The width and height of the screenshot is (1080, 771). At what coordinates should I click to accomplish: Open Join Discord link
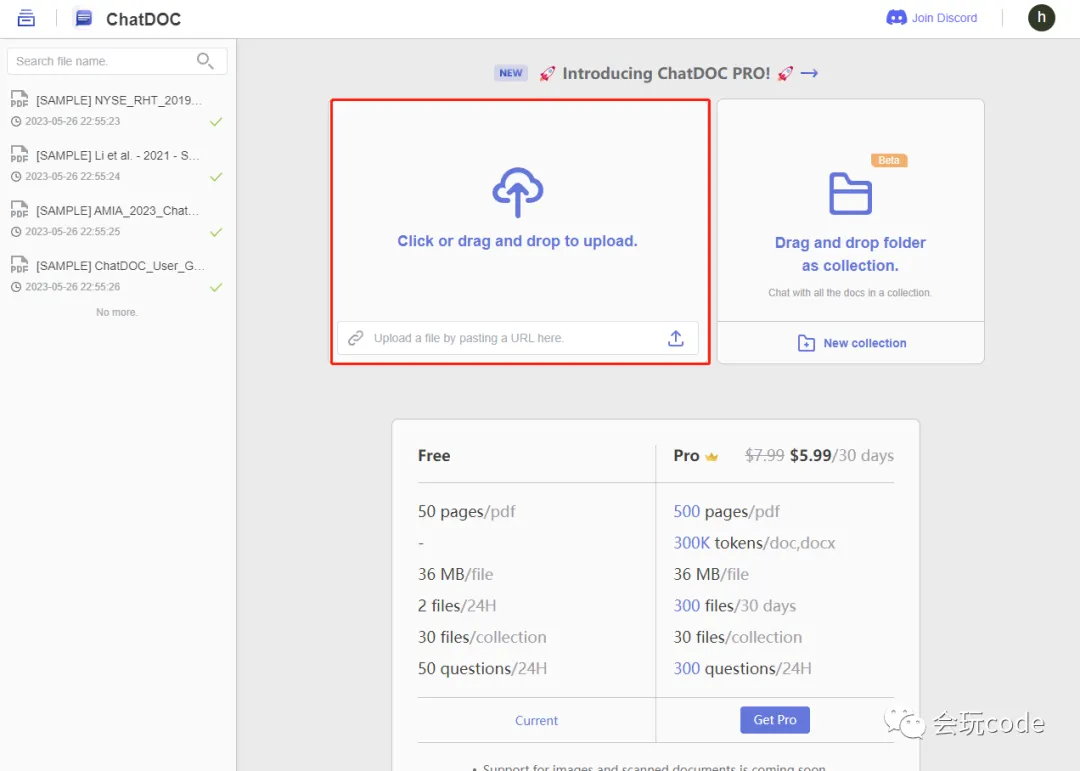point(944,18)
